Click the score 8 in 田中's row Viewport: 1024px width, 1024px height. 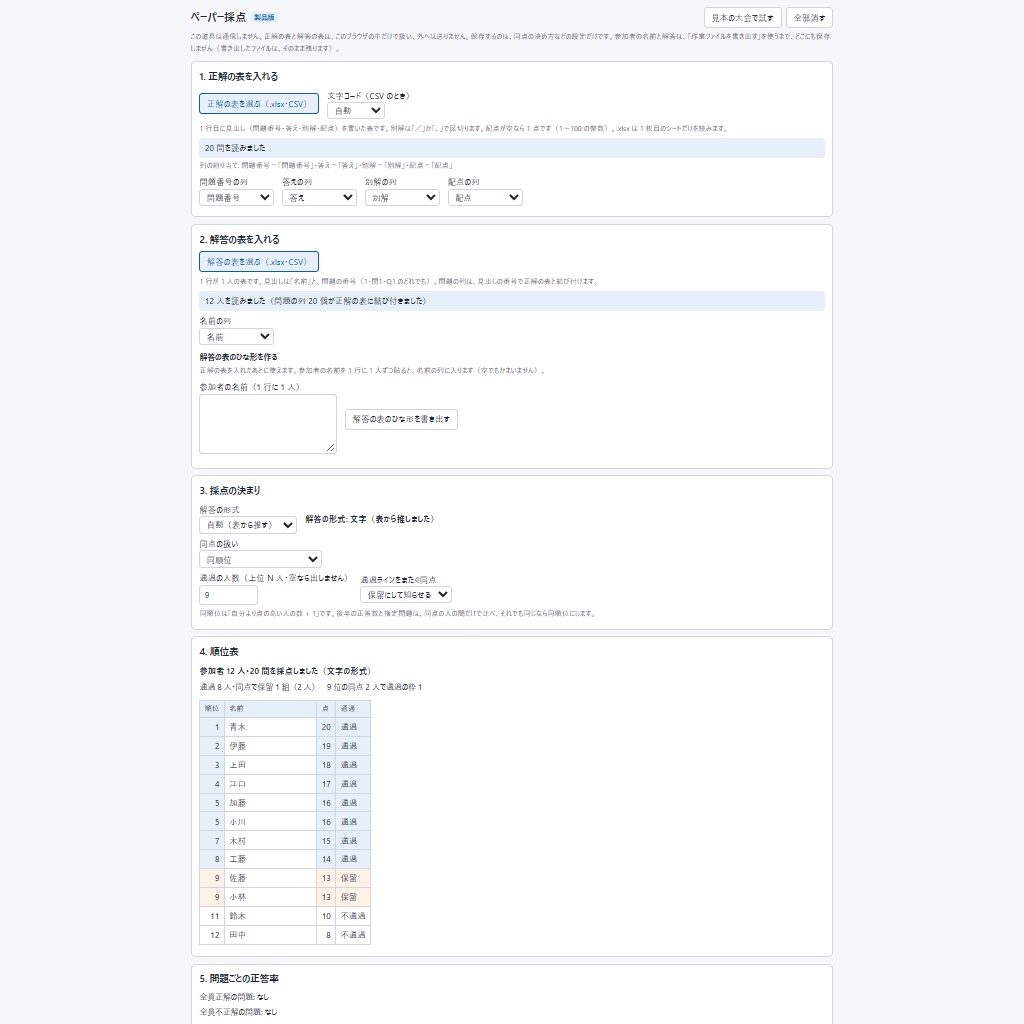pos(328,935)
